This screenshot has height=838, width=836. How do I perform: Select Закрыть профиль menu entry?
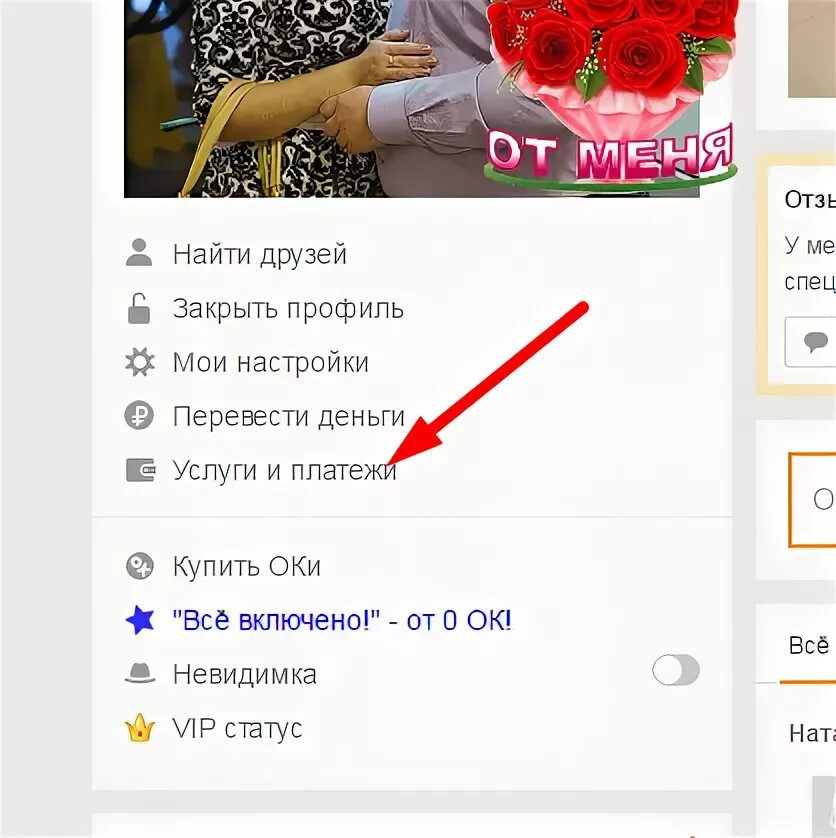click(288, 309)
